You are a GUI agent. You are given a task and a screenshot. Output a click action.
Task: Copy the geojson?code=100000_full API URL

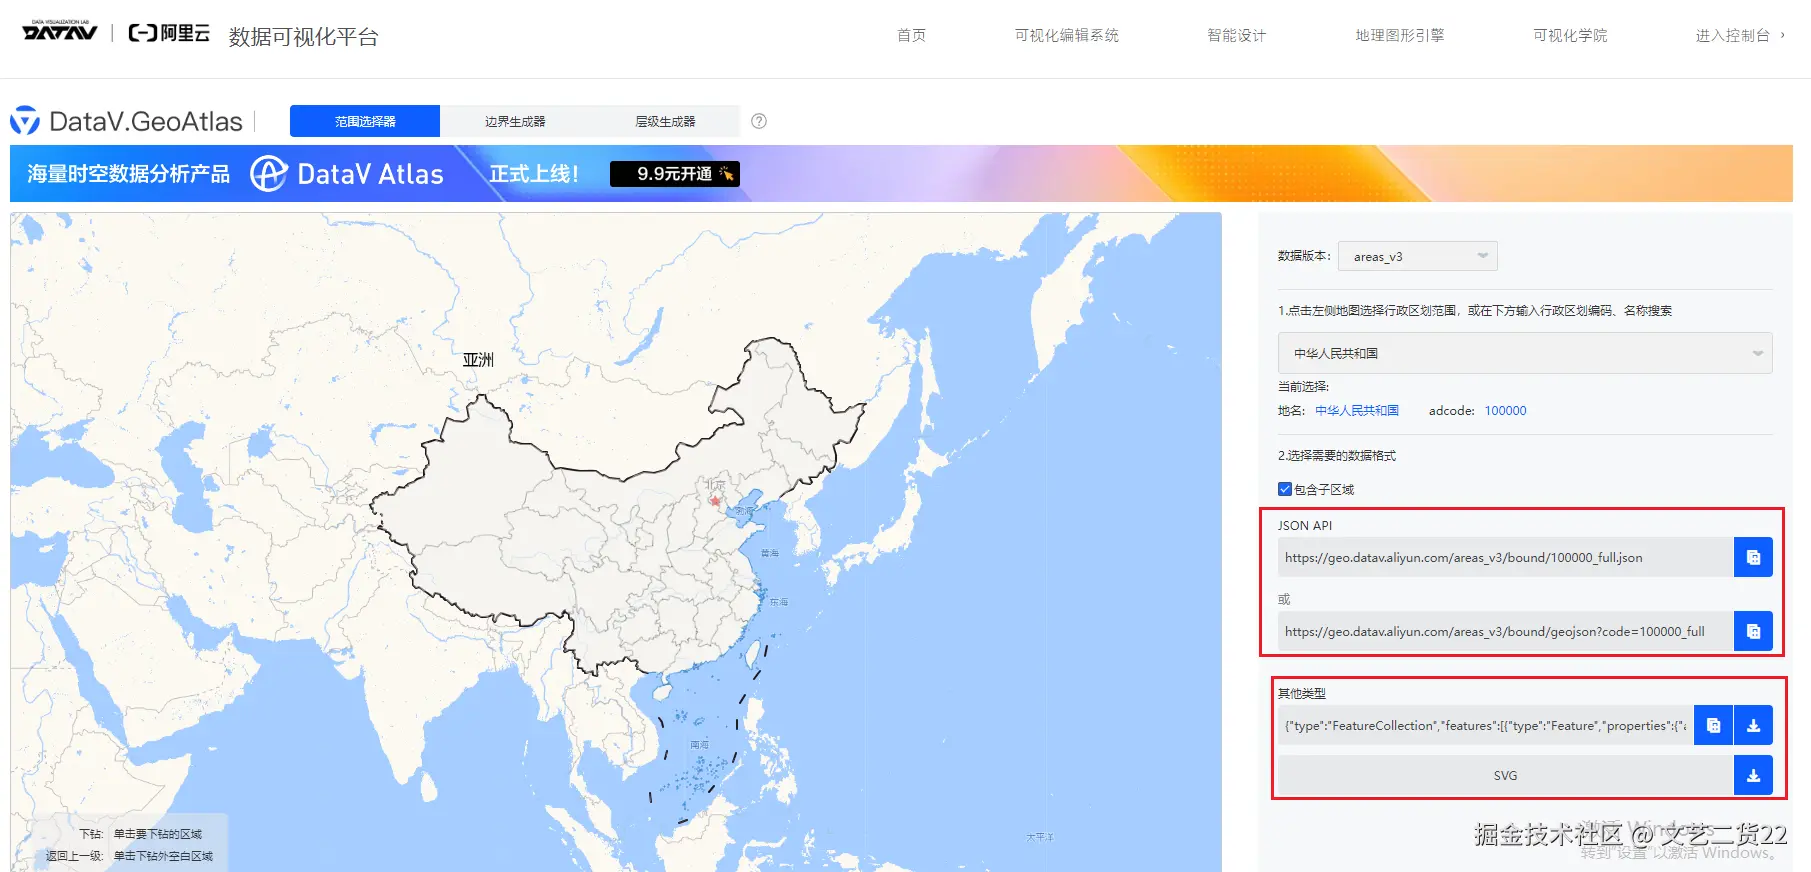click(1753, 631)
